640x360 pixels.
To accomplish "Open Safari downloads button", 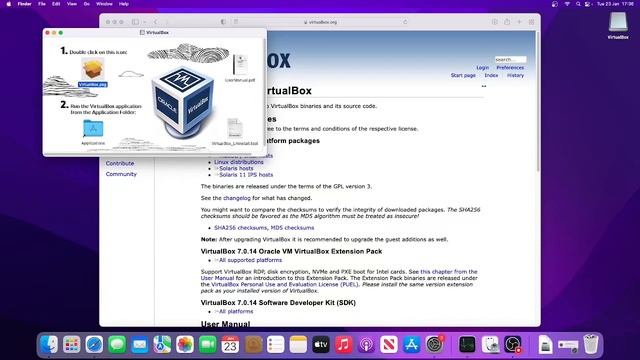I will tap(494, 22).
